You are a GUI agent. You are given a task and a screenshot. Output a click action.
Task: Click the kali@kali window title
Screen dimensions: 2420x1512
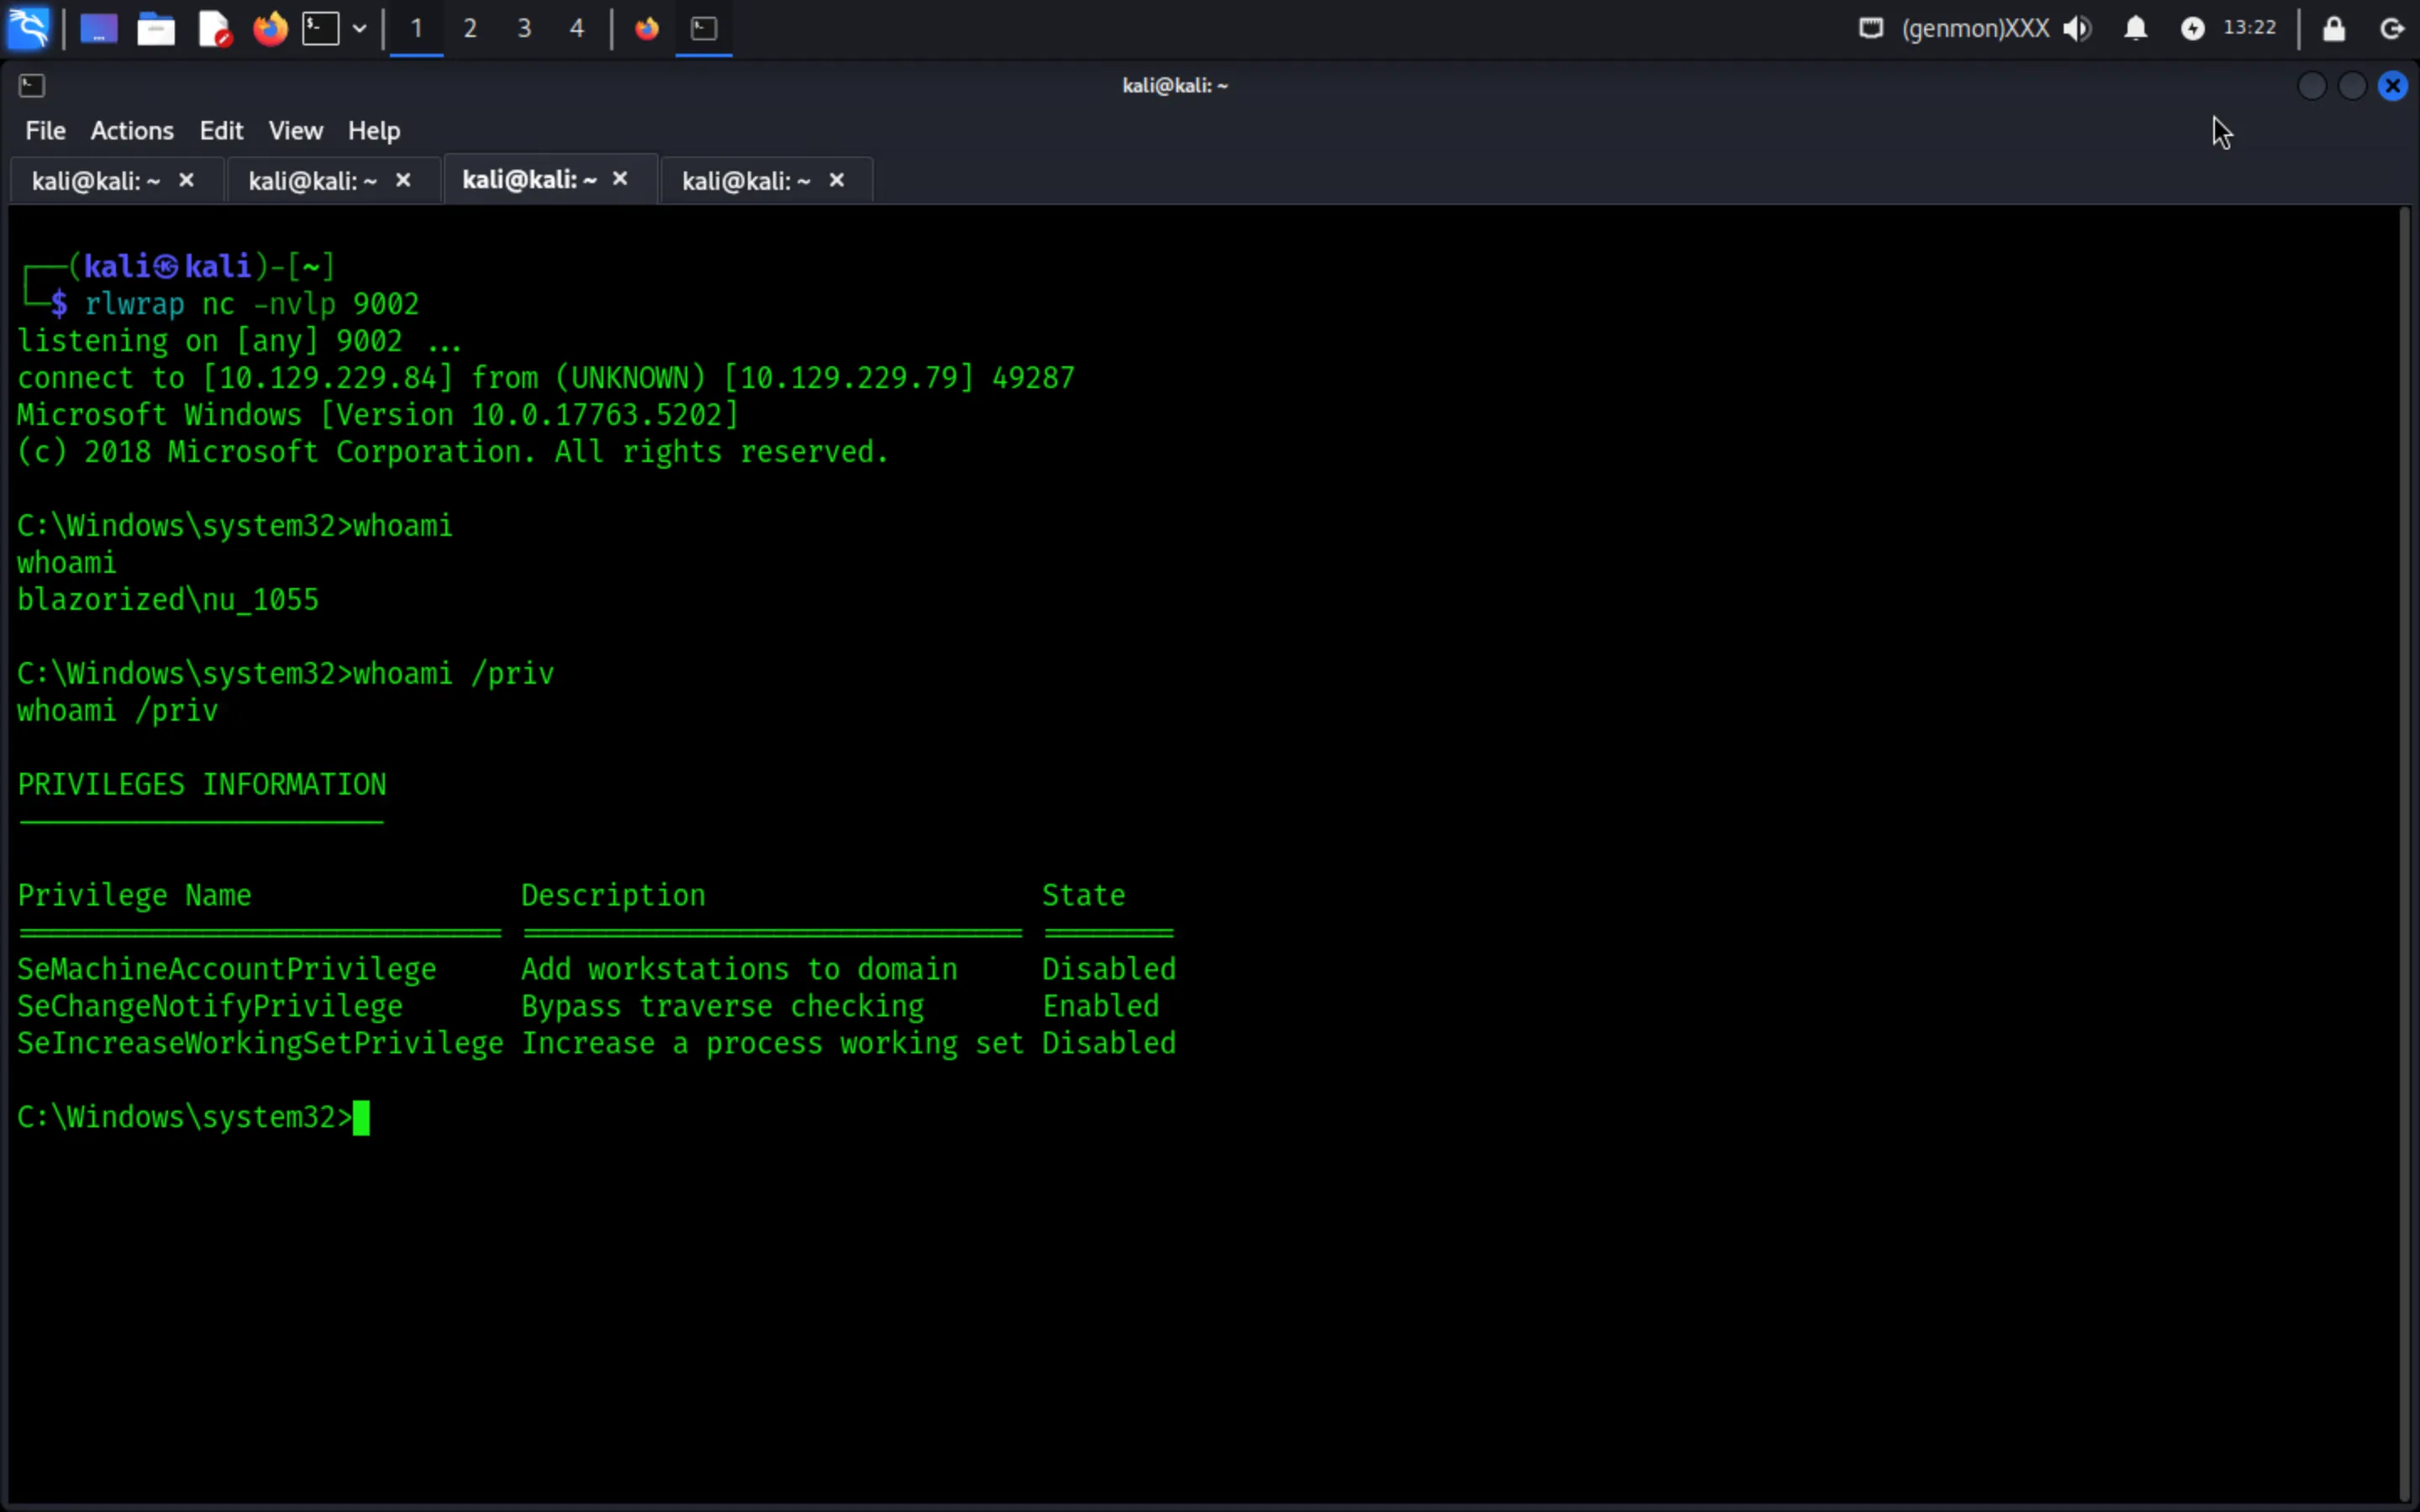coord(1175,86)
